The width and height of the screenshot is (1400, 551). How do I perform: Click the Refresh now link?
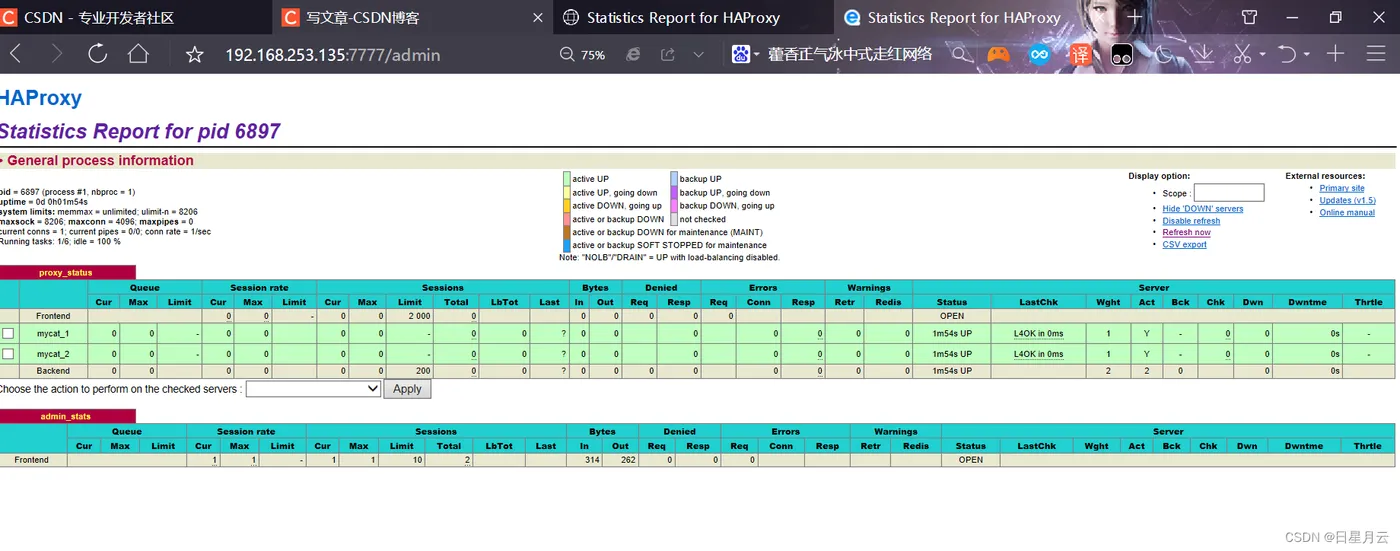coord(1186,232)
